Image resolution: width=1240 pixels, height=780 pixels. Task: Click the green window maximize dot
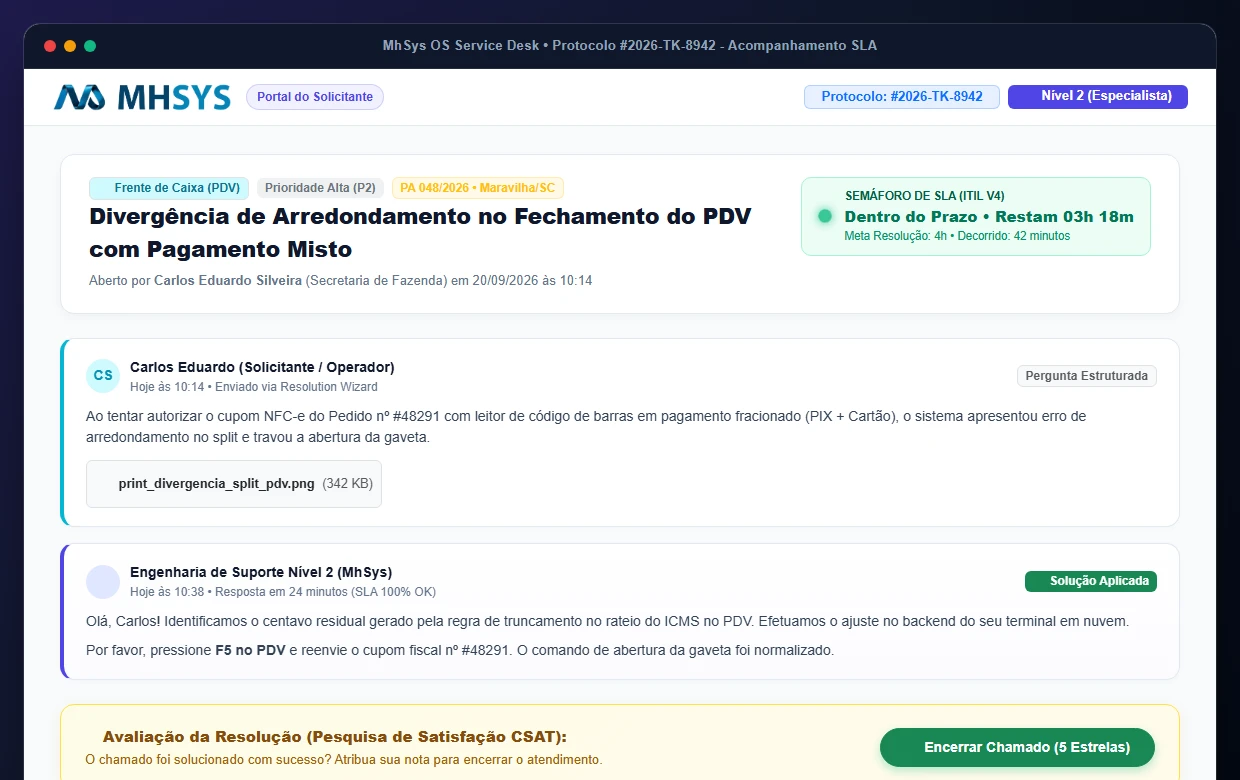pyautogui.click(x=90, y=46)
